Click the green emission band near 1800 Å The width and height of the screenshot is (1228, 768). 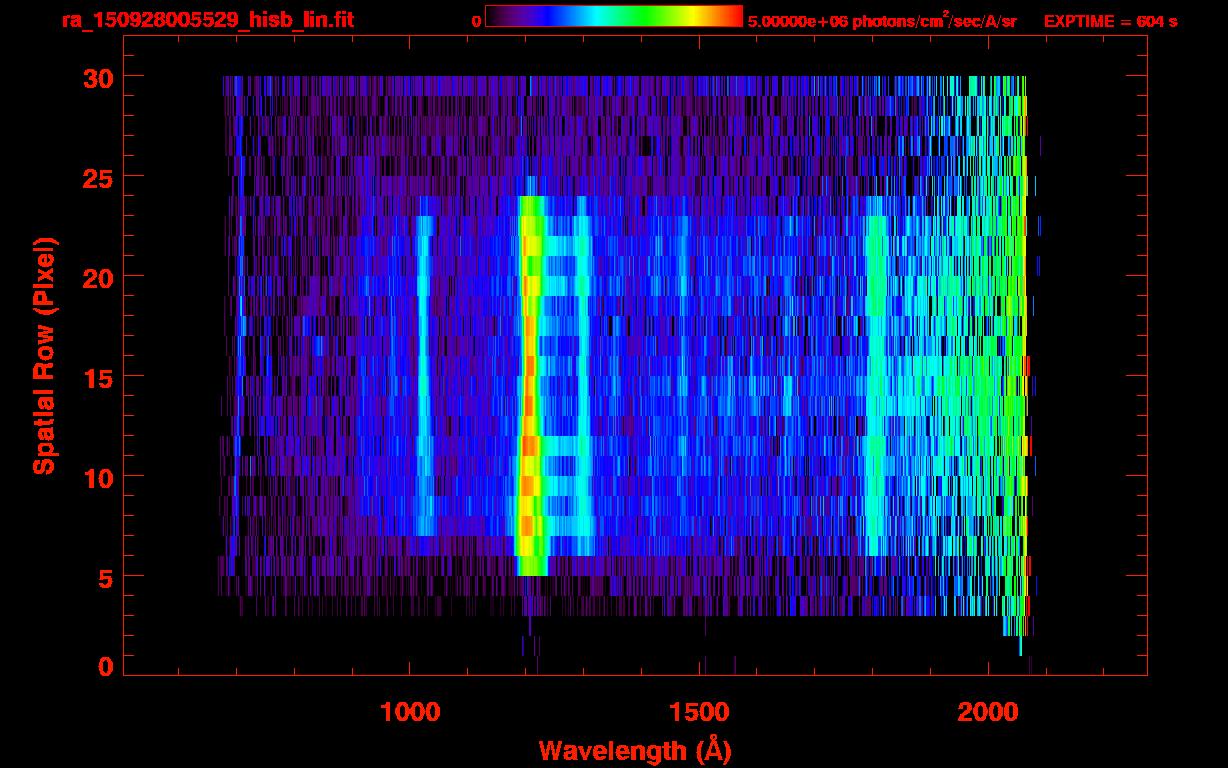[876, 380]
